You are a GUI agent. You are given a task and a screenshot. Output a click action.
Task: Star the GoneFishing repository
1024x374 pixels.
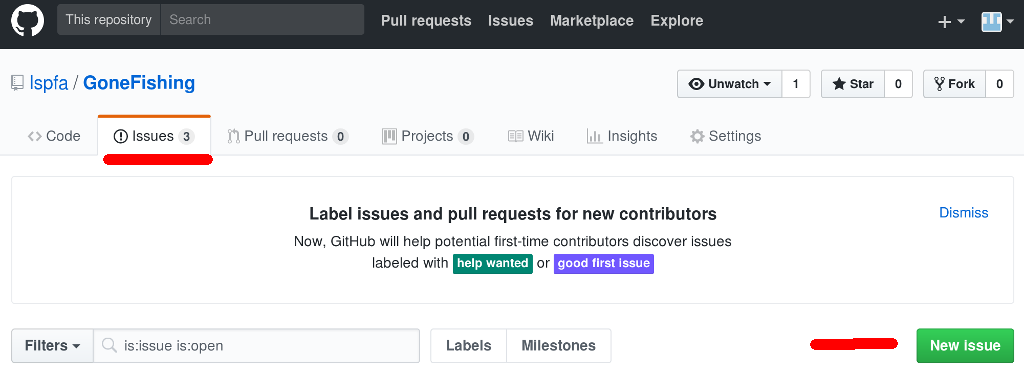(853, 84)
